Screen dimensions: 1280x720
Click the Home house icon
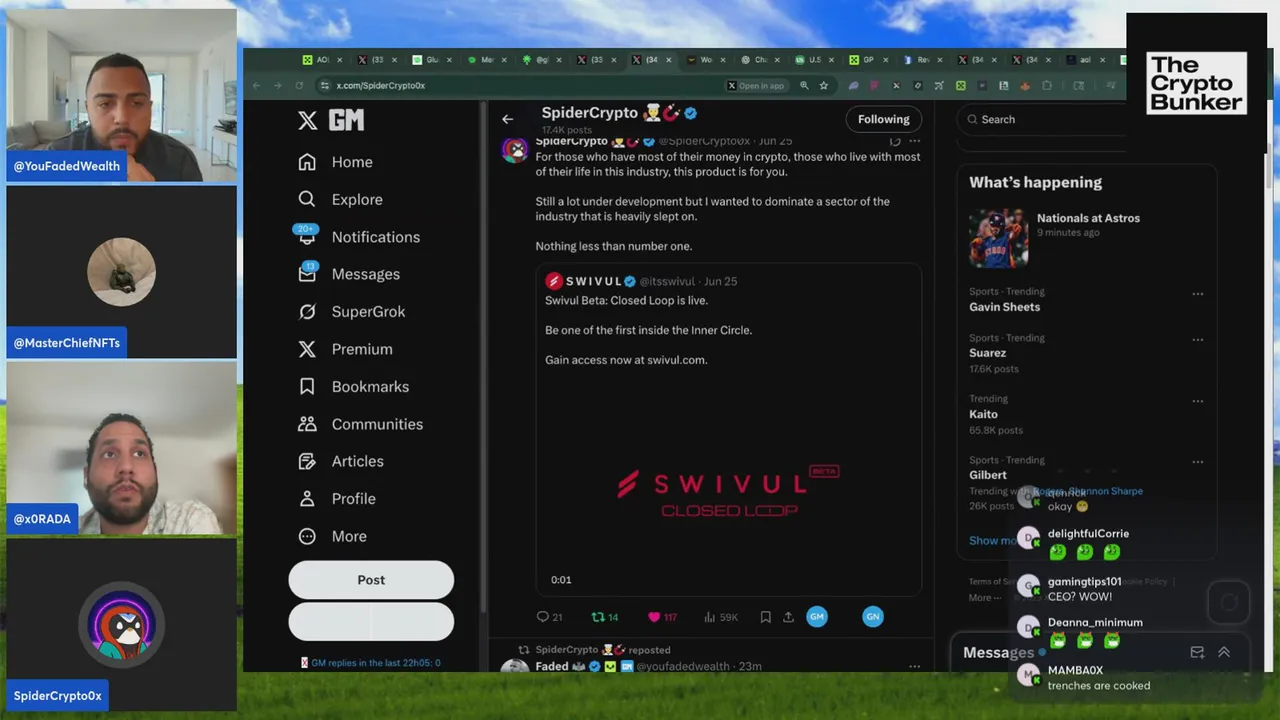click(307, 162)
